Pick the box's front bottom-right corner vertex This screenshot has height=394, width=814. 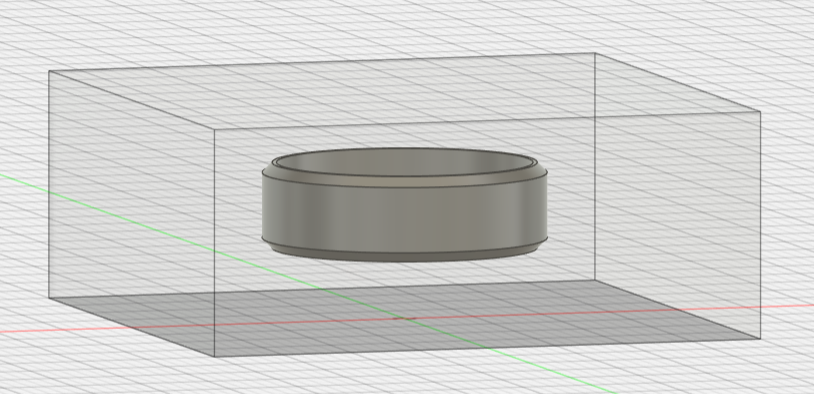click(761, 339)
